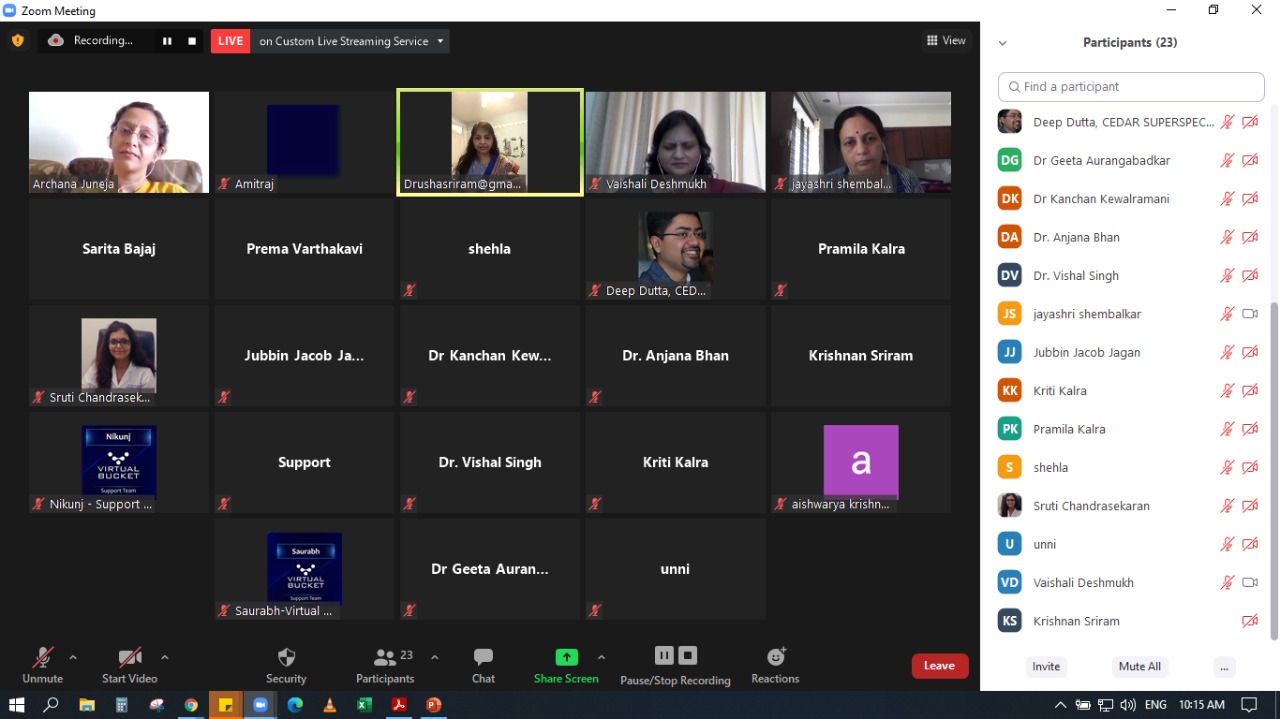Click the Find a participant search field
1280x719 pixels.
pos(1131,87)
